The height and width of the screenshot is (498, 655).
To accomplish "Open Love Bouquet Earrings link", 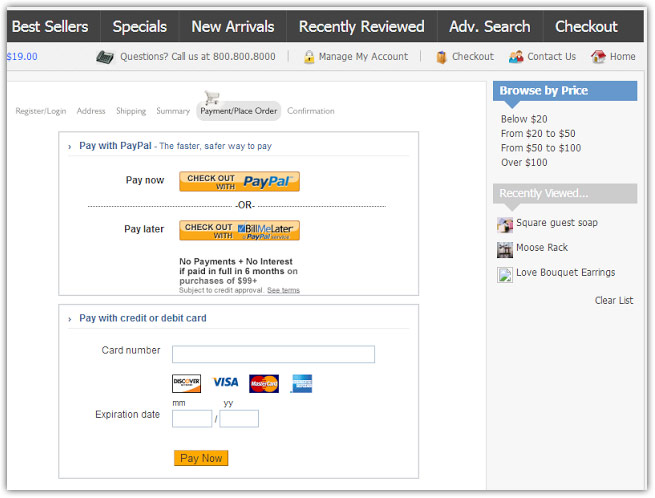I will (566, 273).
